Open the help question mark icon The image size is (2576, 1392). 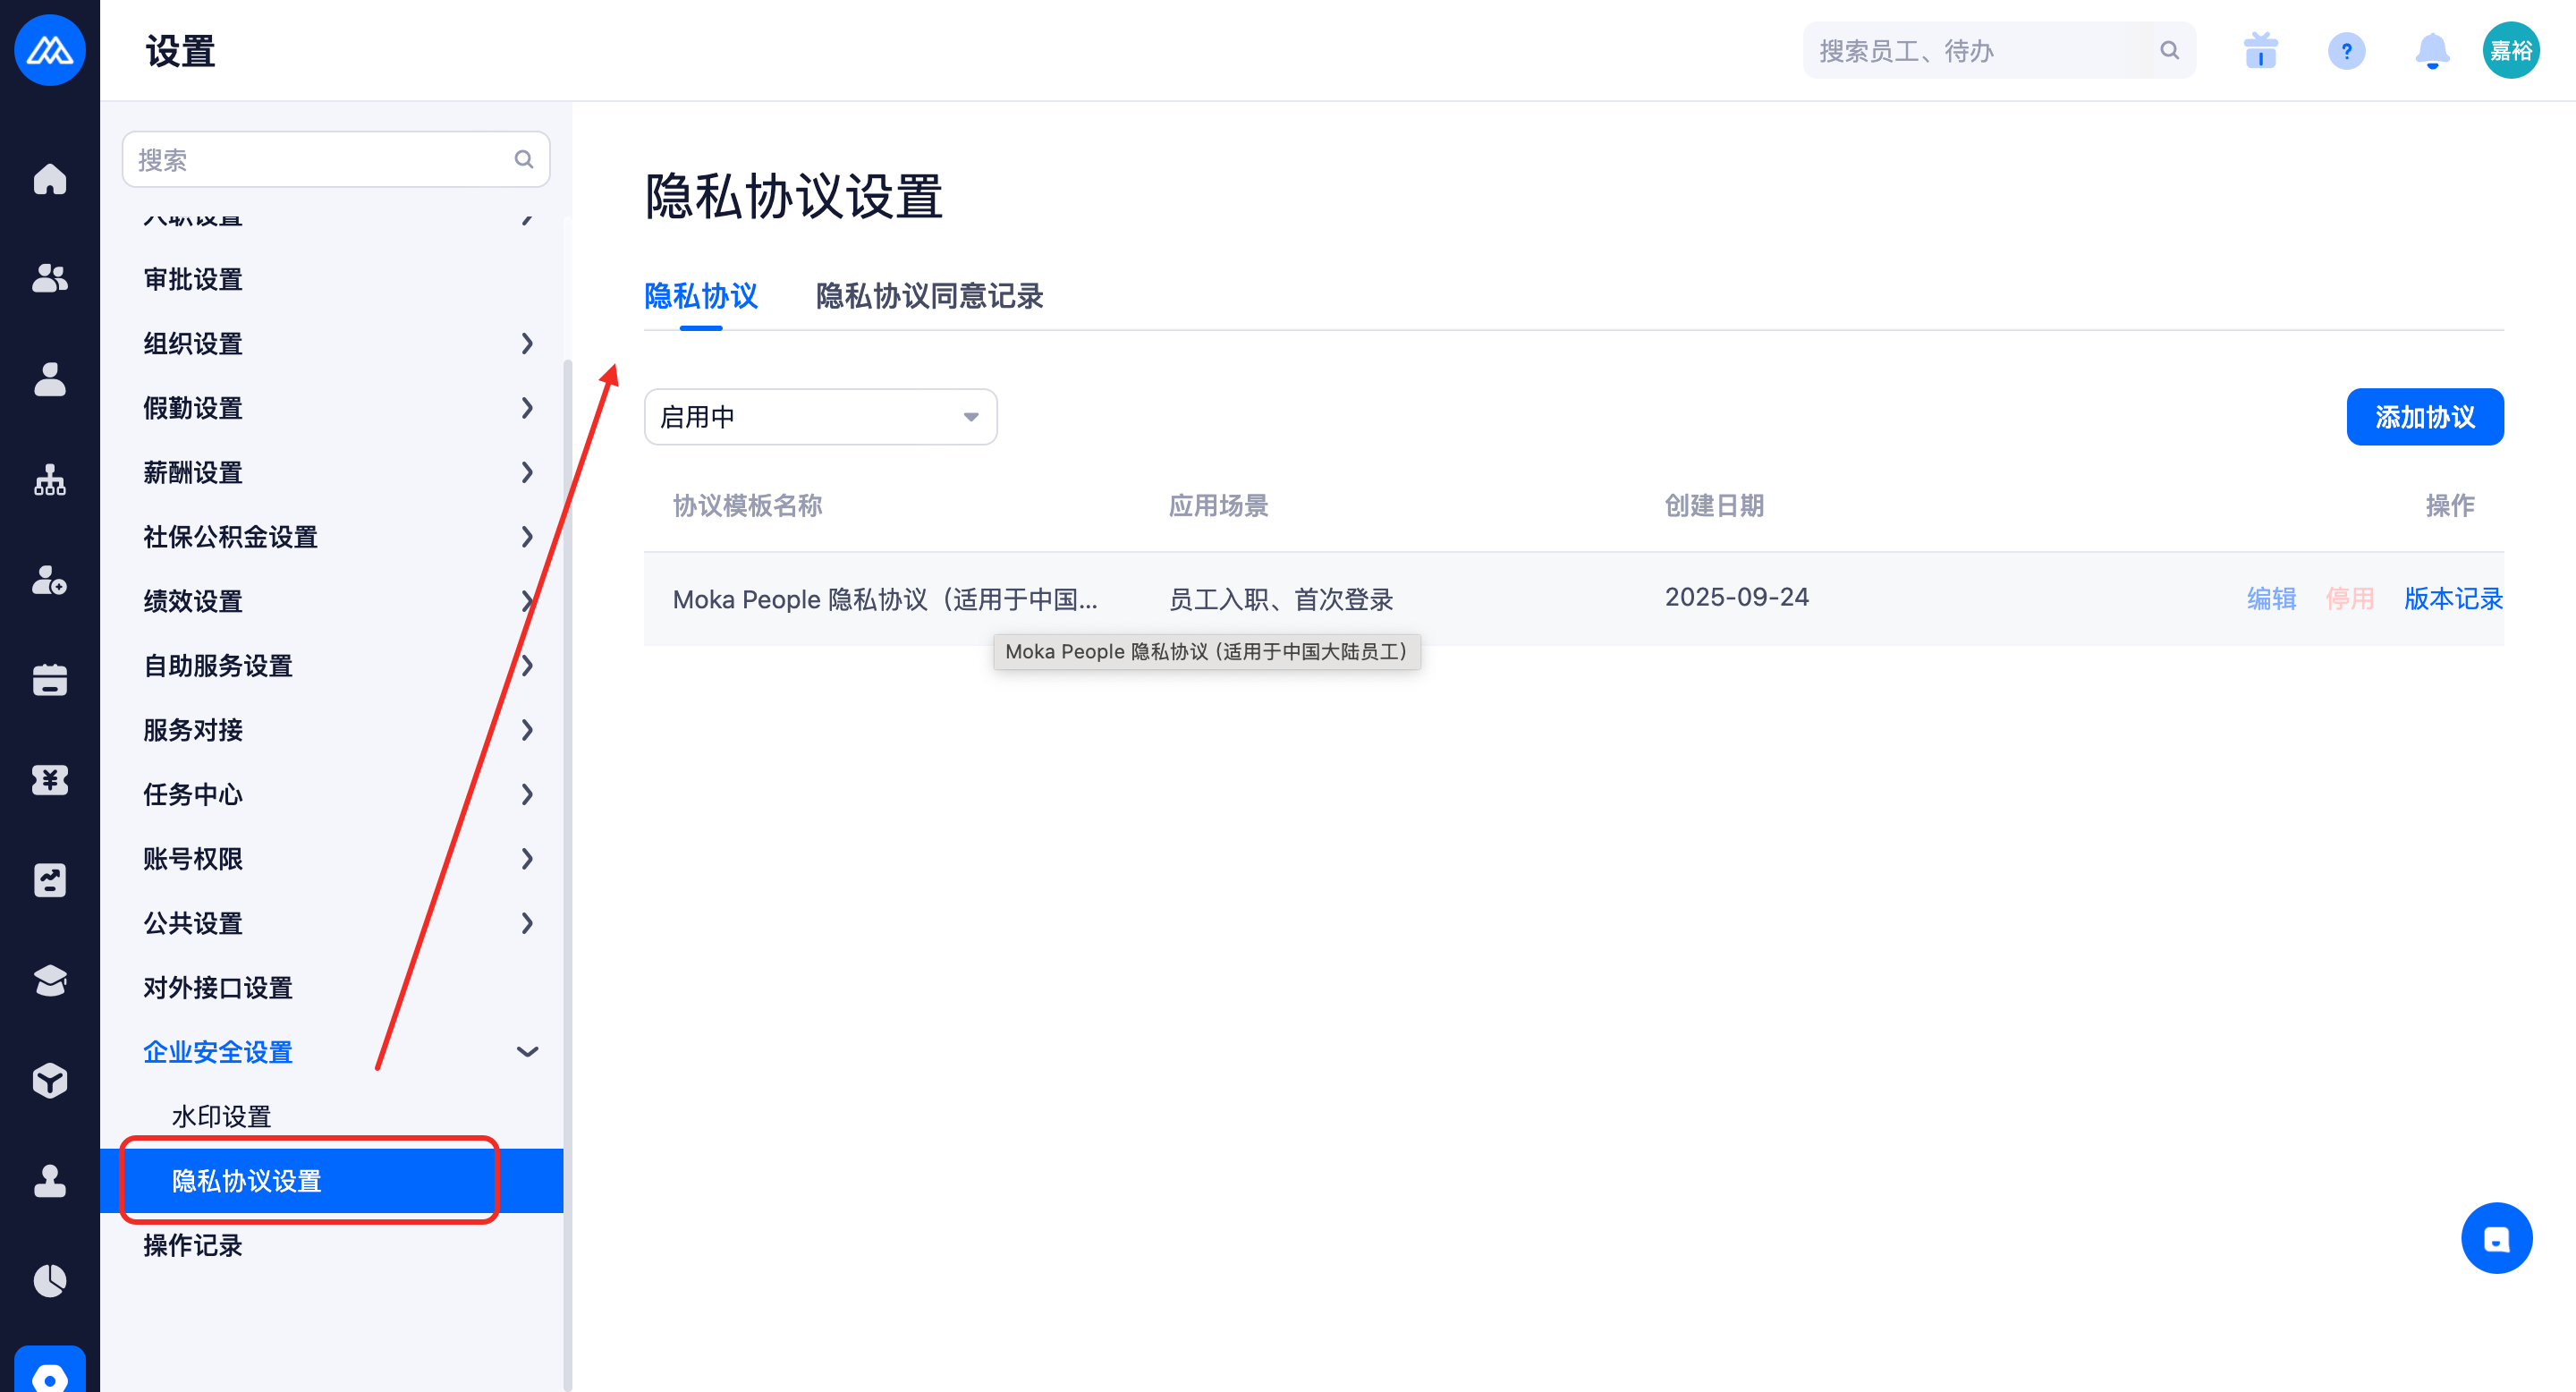click(x=2346, y=50)
